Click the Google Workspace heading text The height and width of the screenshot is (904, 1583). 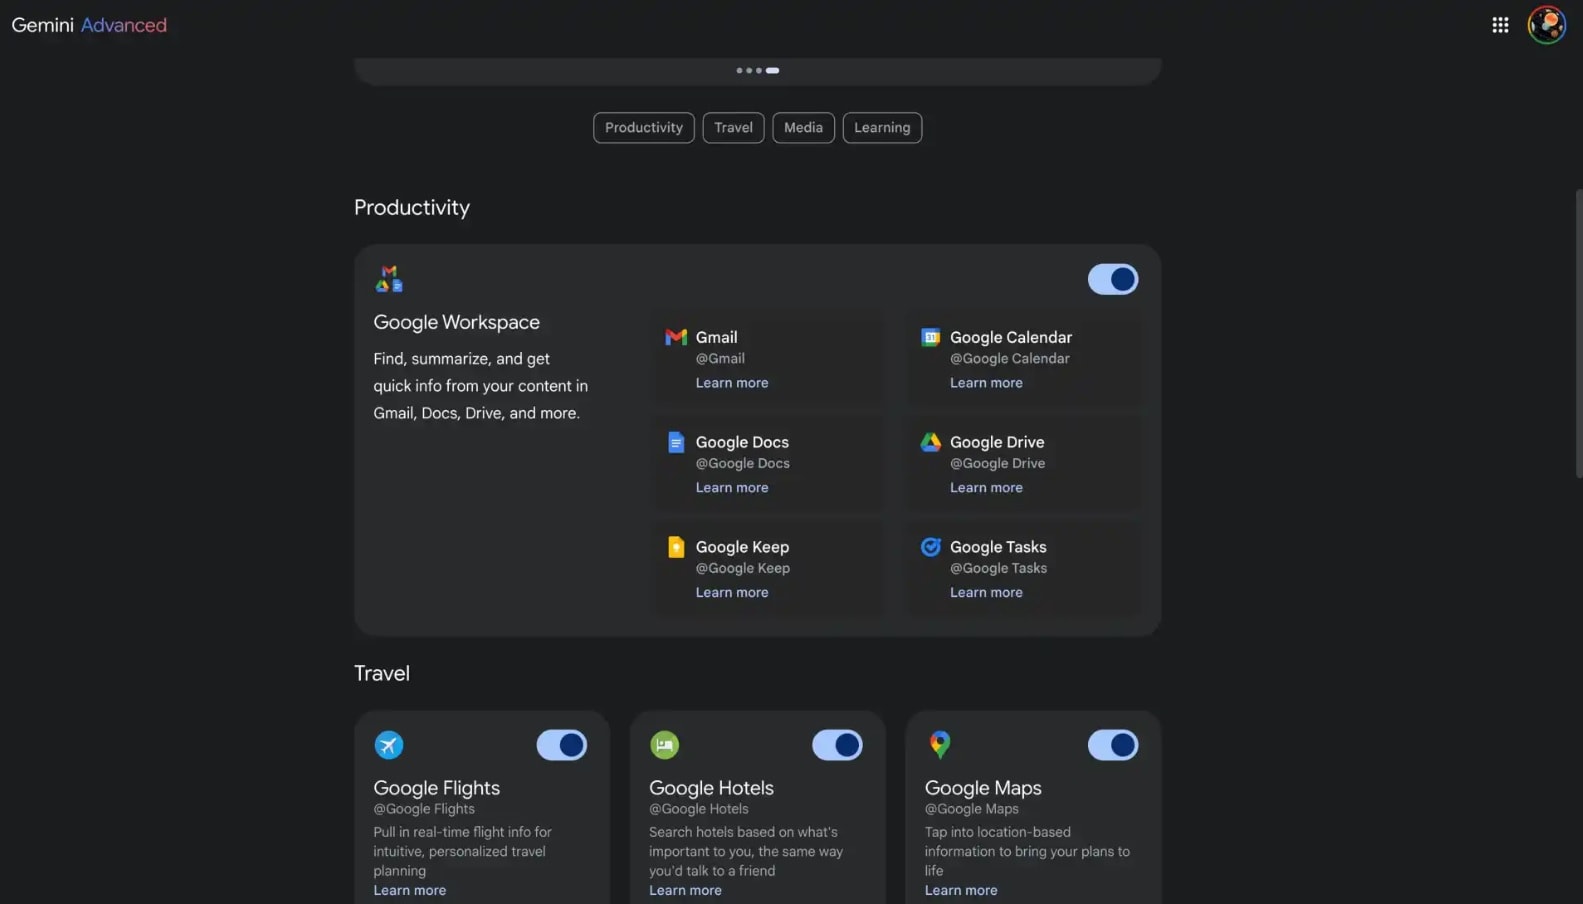[456, 322]
